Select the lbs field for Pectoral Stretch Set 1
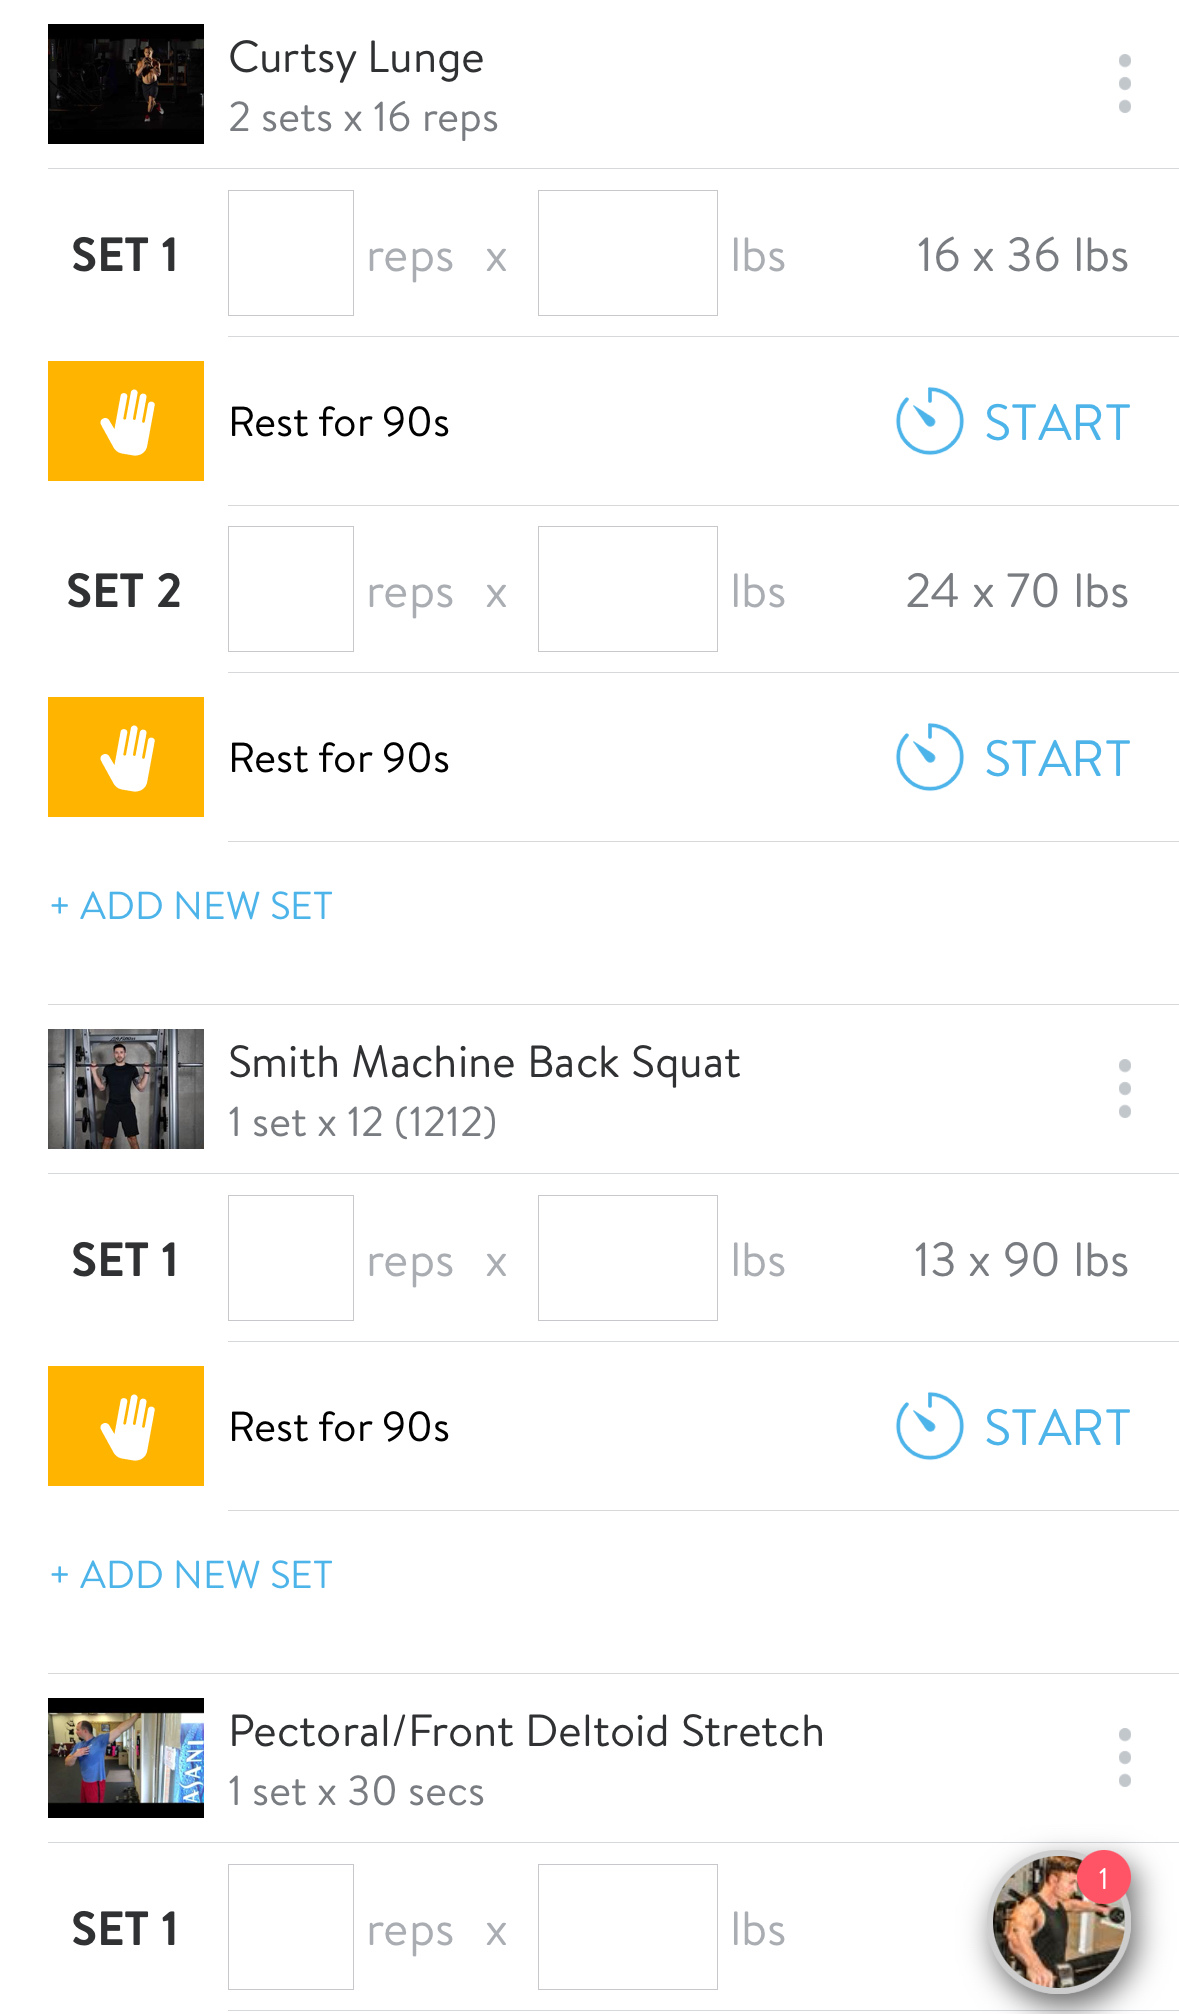 coord(628,1927)
